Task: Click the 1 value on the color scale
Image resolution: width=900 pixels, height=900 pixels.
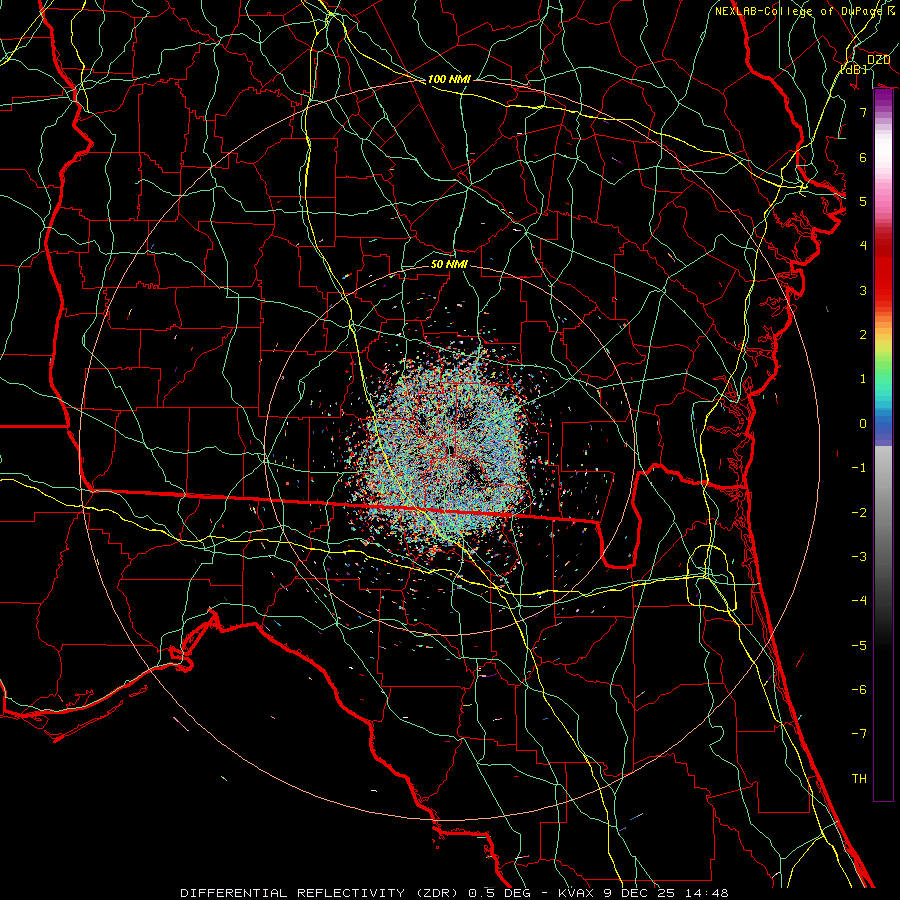Action: (863, 379)
